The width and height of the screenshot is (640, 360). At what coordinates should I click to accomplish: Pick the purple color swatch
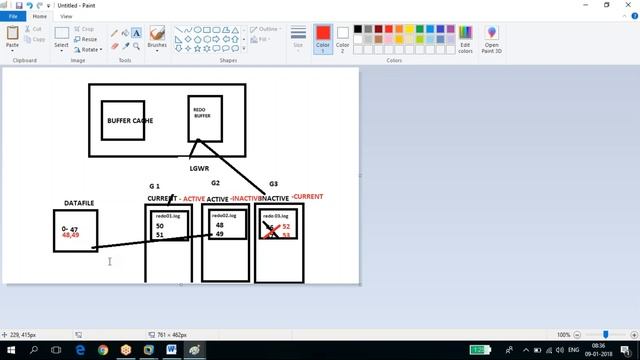[x=451, y=29]
